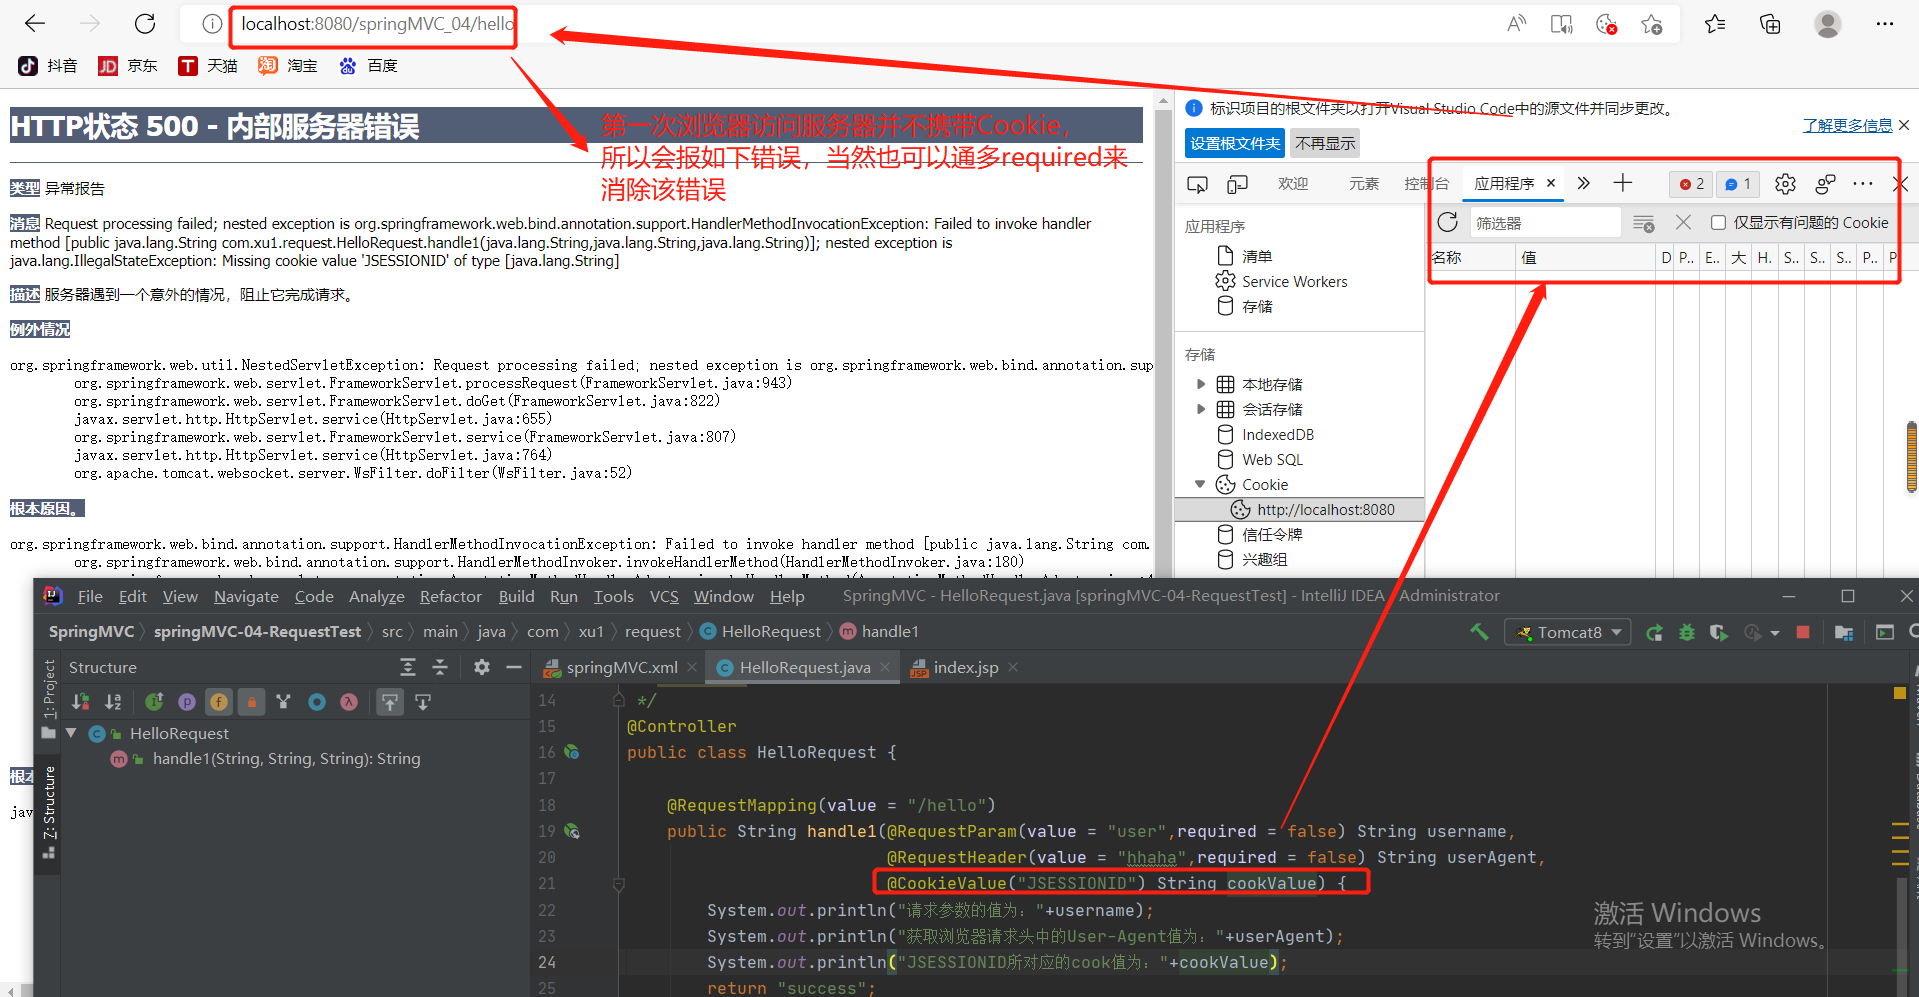The width and height of the screenshot is (1919, 997).
Task: Toggle Sort Alphabetically in Structure
Action: pyautogui.click(x=113, y=702)
